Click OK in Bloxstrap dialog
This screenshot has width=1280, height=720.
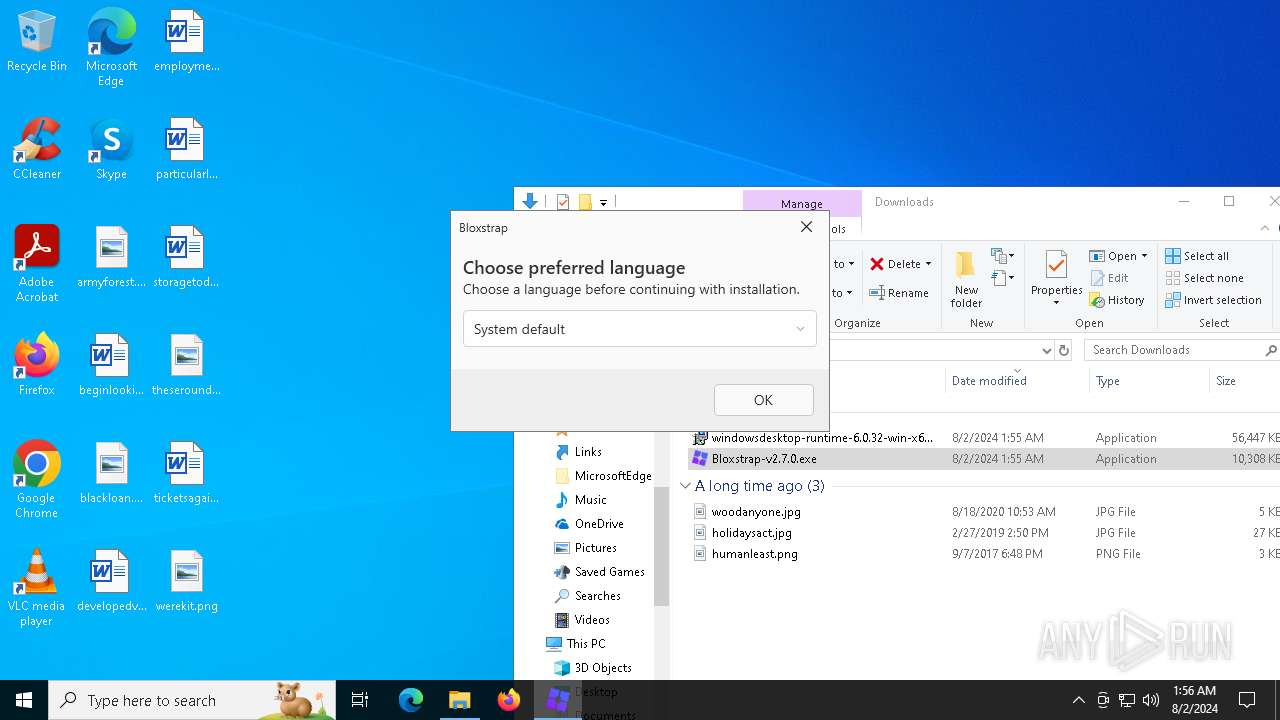(x=764, y=400)
